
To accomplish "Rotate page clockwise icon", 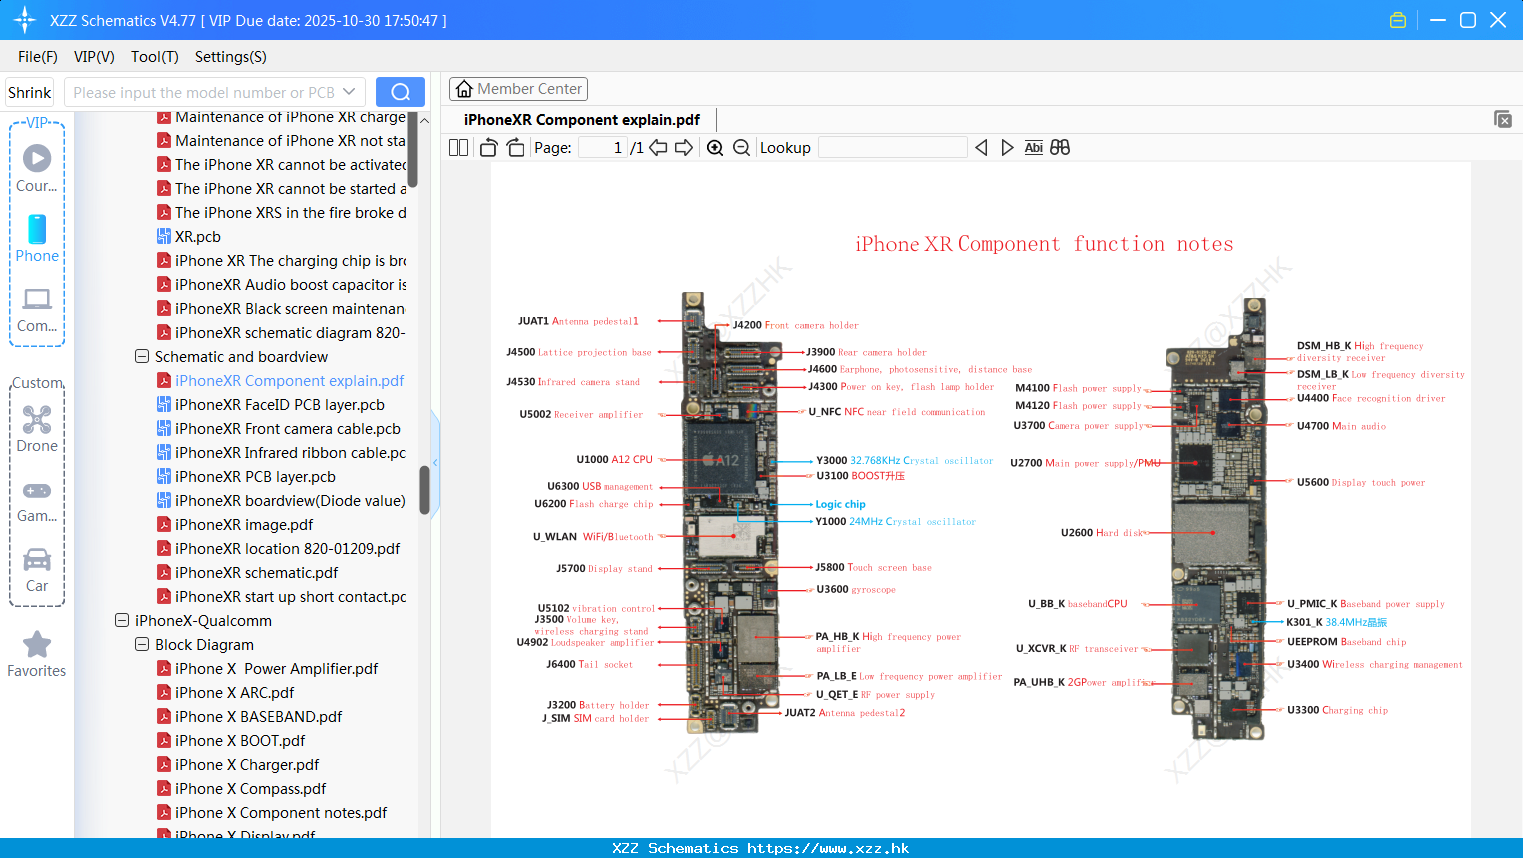I will point(515,148).
